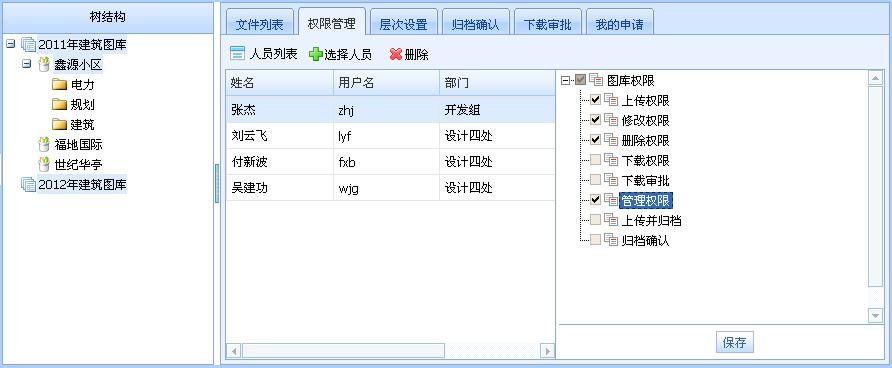Viewport: 892px width, 368px height.
Task: Click the 开发组 department cell
Action: [x=497, y=110]
